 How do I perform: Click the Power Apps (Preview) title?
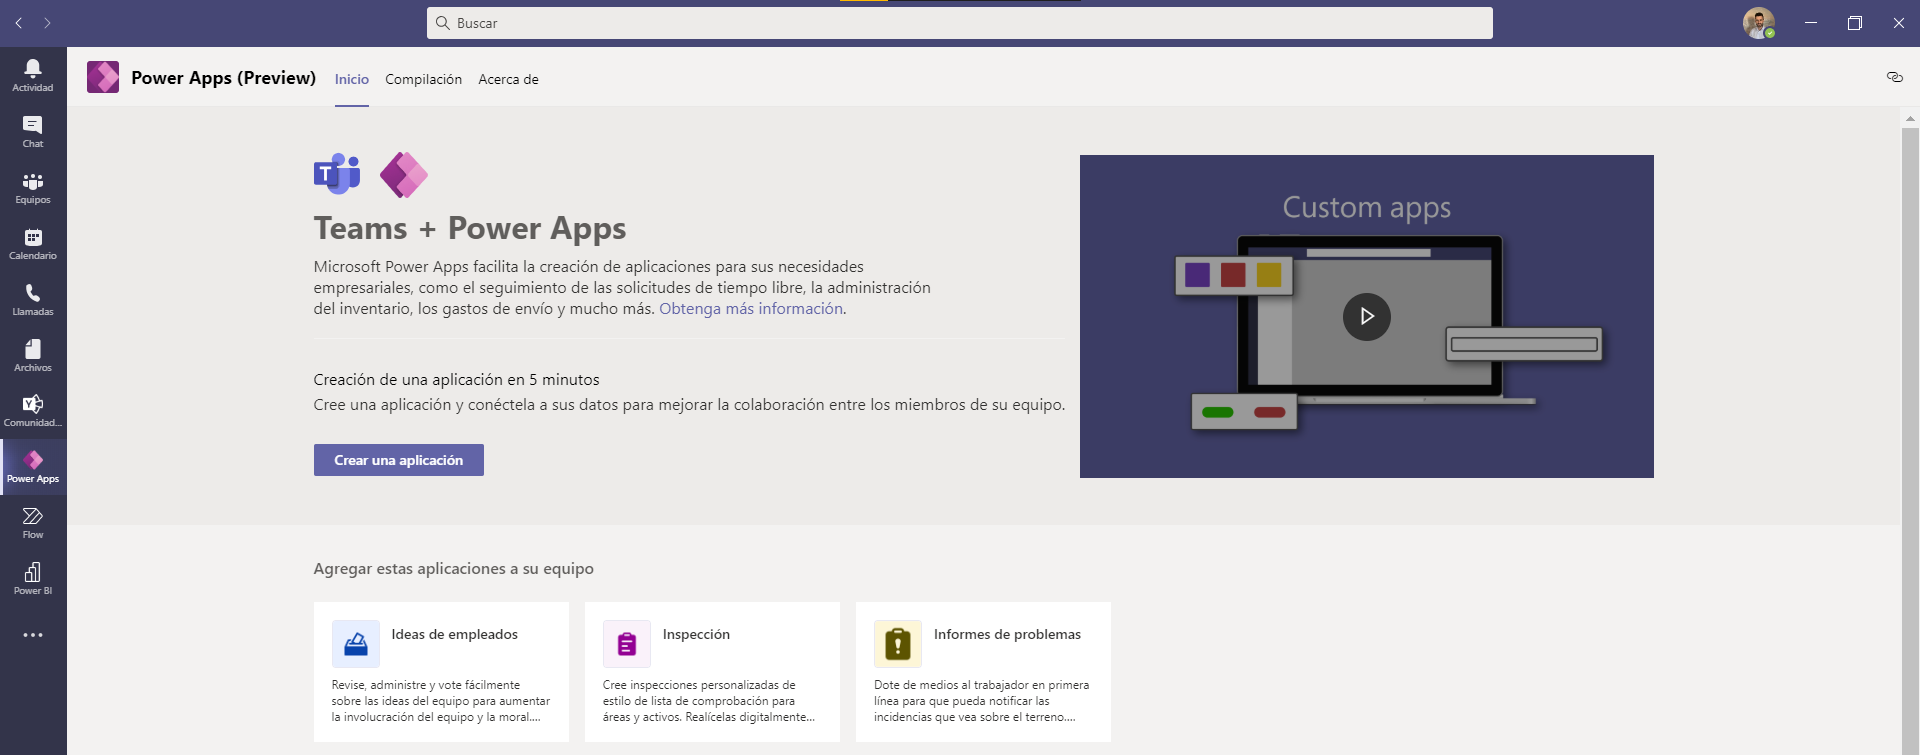click(x=223, y=78)
